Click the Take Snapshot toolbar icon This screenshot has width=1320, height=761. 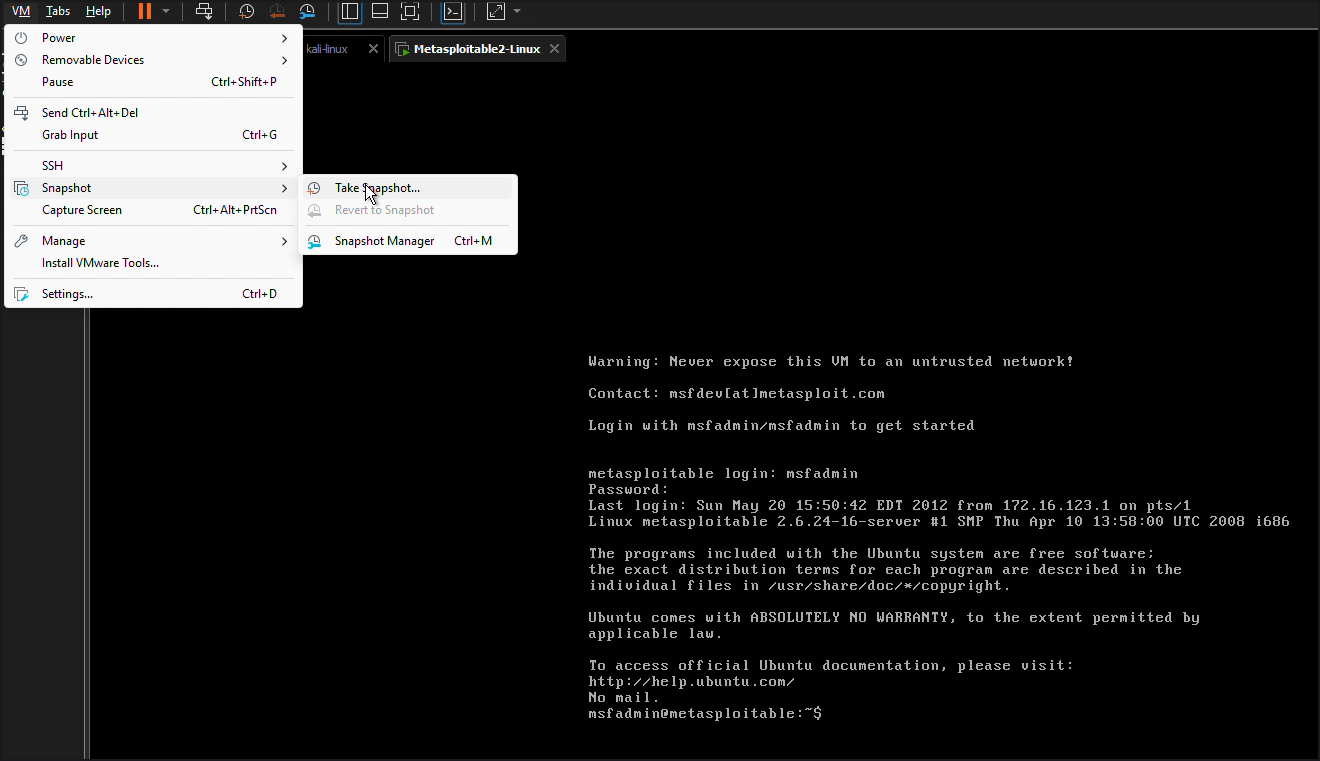246,11
